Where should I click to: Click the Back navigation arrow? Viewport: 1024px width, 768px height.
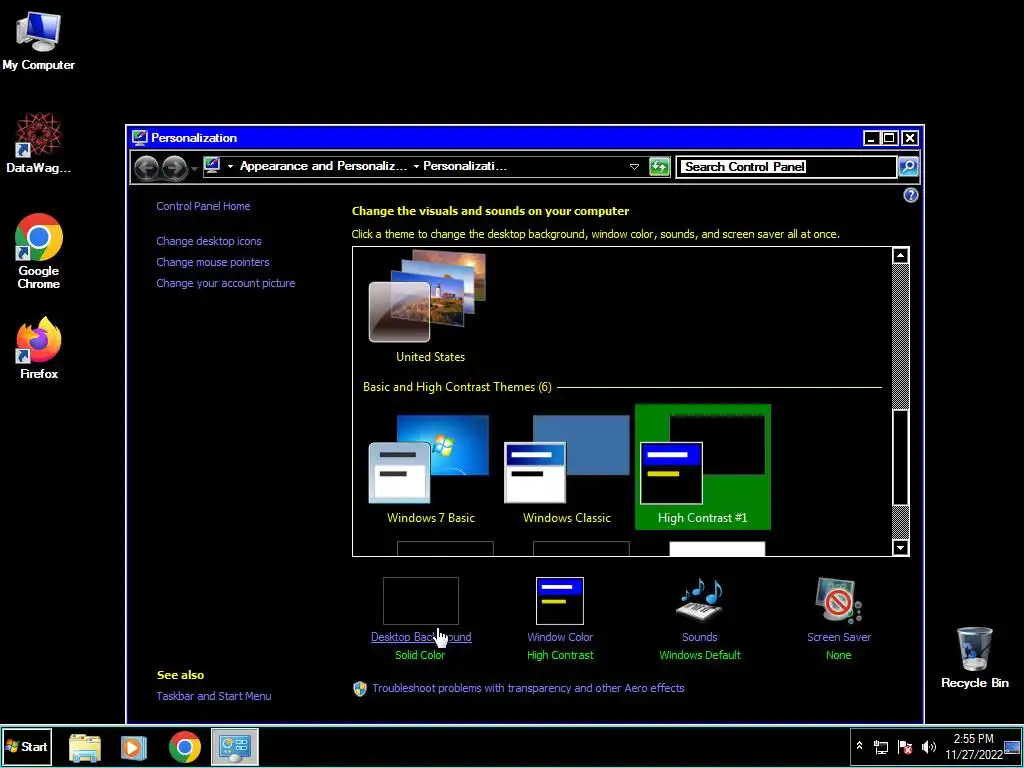click(147, 168)
